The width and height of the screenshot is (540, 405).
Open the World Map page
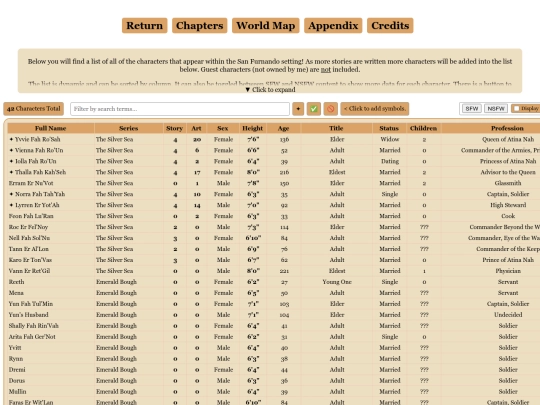pos(266,25)
